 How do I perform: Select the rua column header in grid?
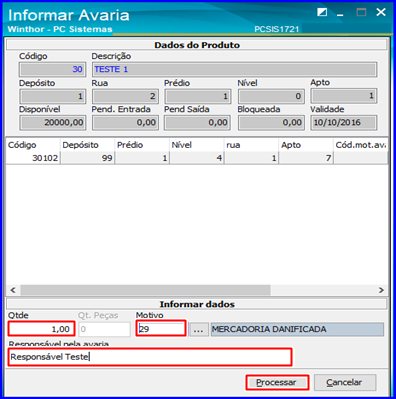(251, 145)
